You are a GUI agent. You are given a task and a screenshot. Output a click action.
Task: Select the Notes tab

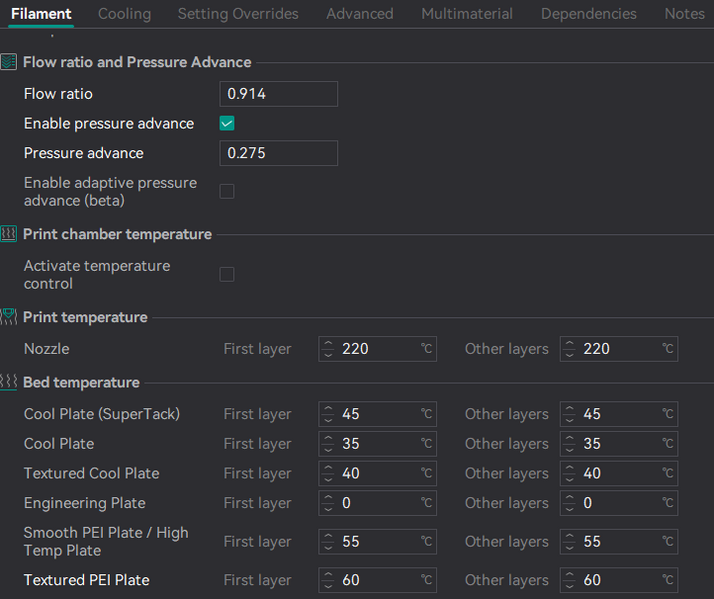[684, 14]
